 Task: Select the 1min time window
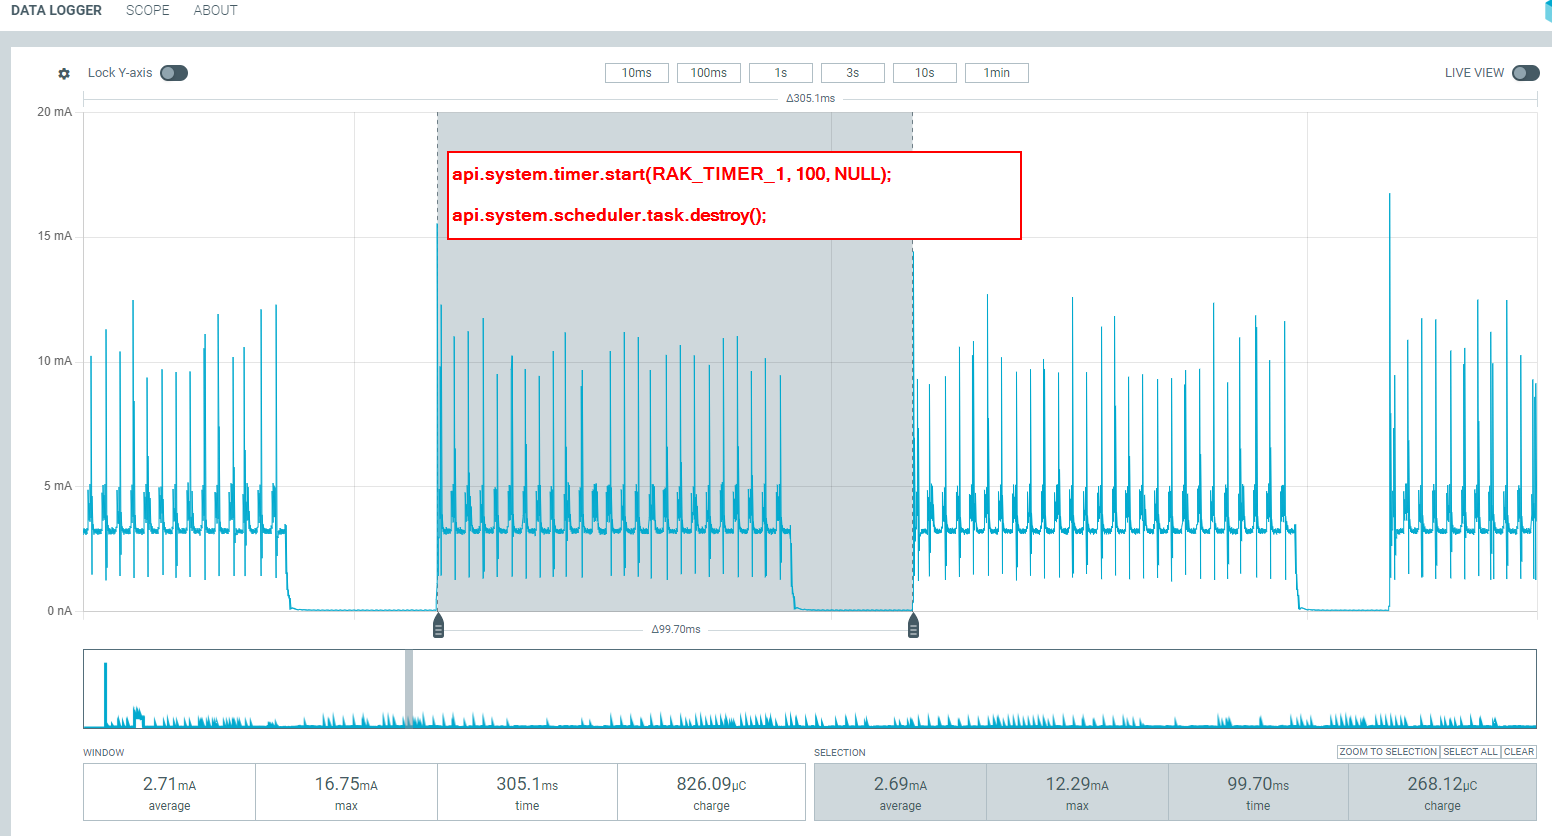coord(996,73)
